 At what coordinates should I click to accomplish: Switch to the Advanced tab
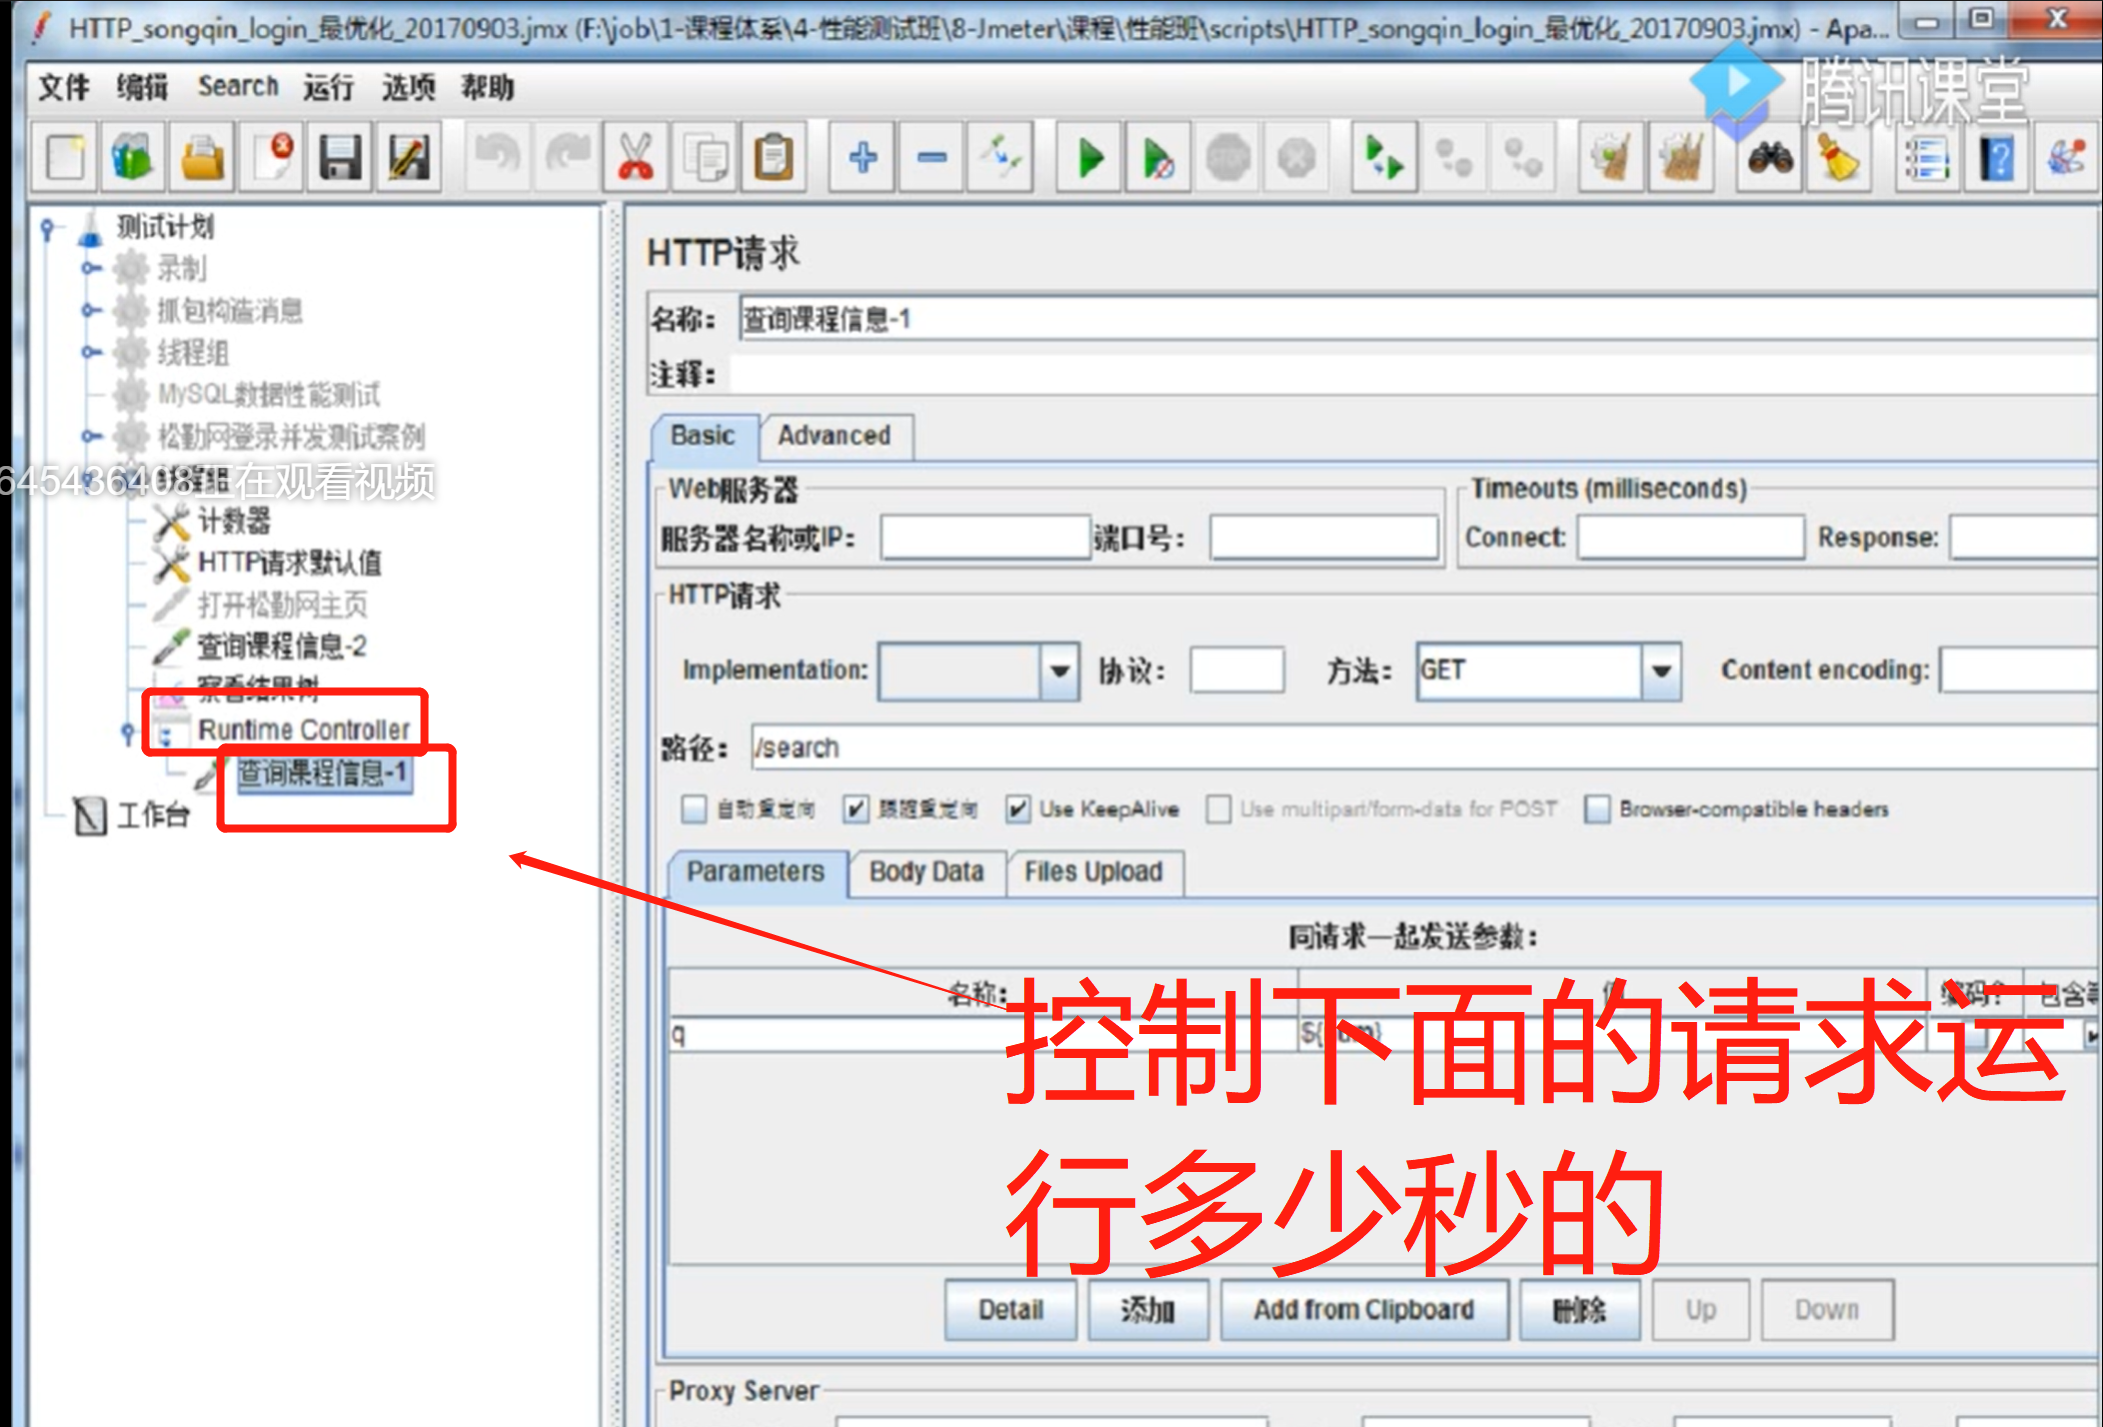point(834,436)
